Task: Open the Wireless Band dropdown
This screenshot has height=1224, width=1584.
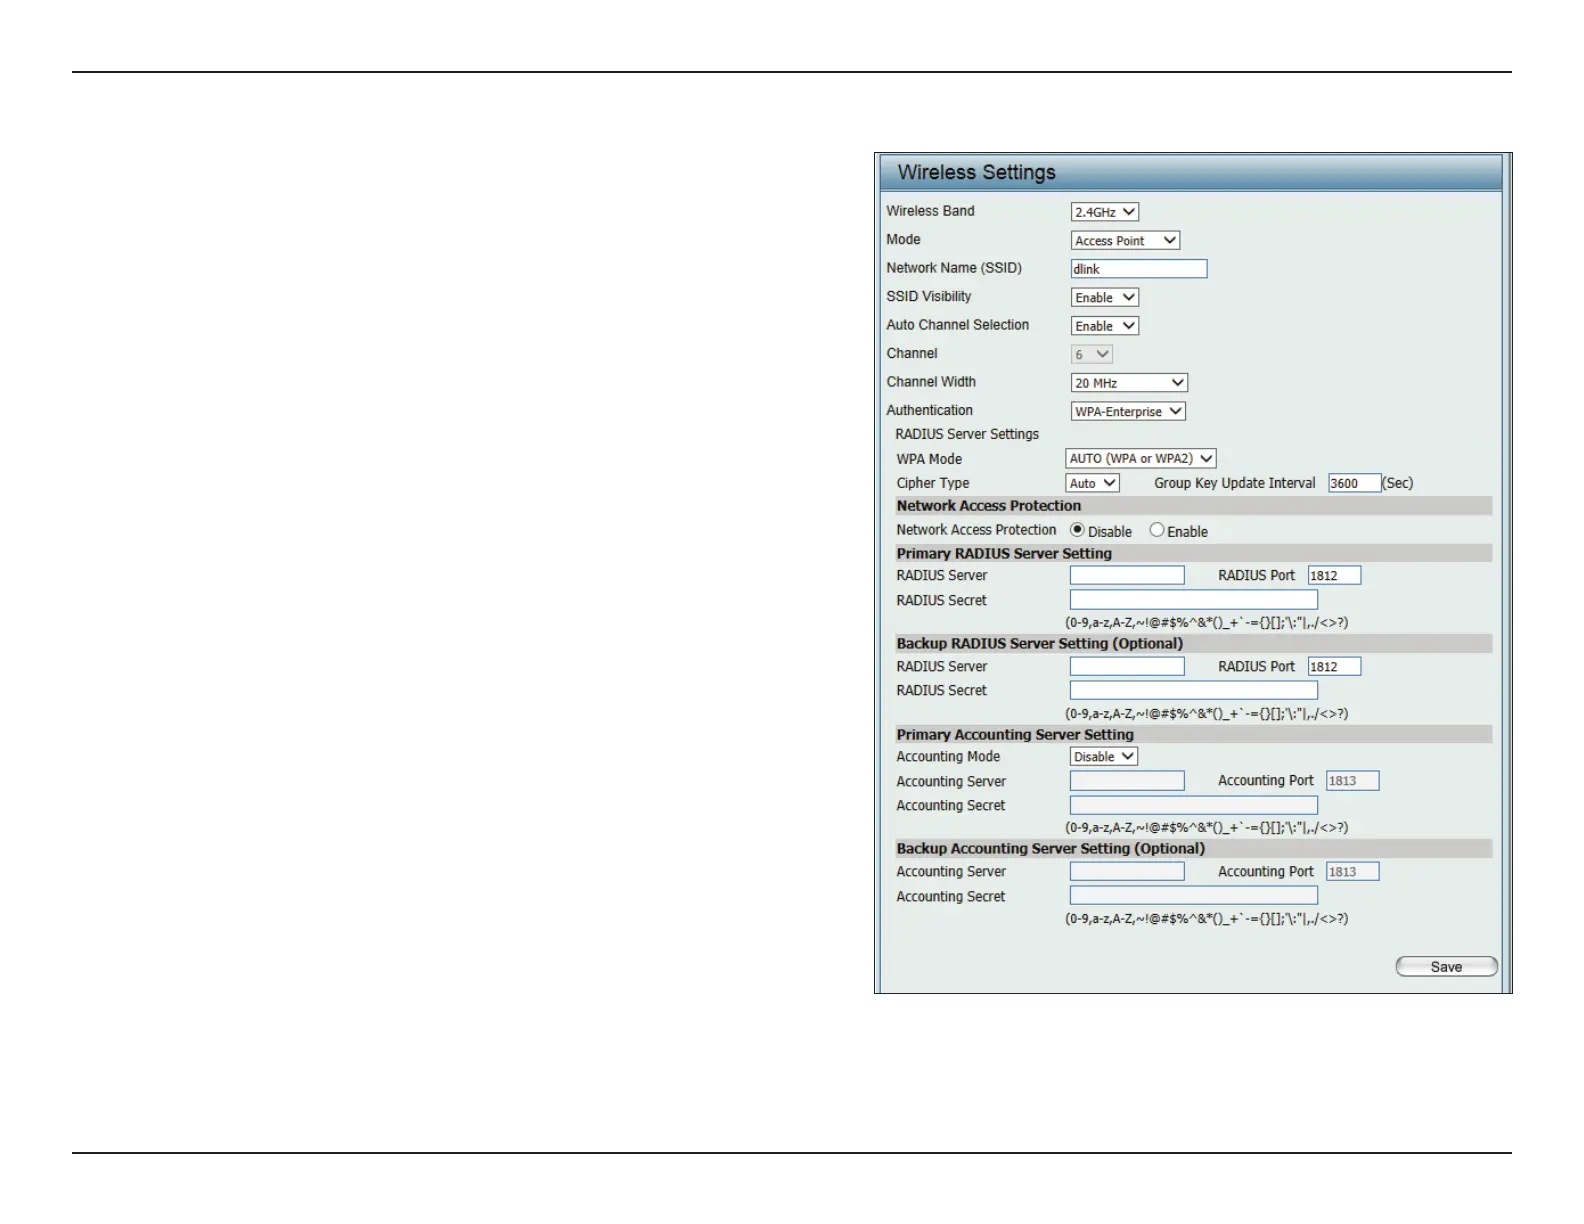Action: point(1104,212)
